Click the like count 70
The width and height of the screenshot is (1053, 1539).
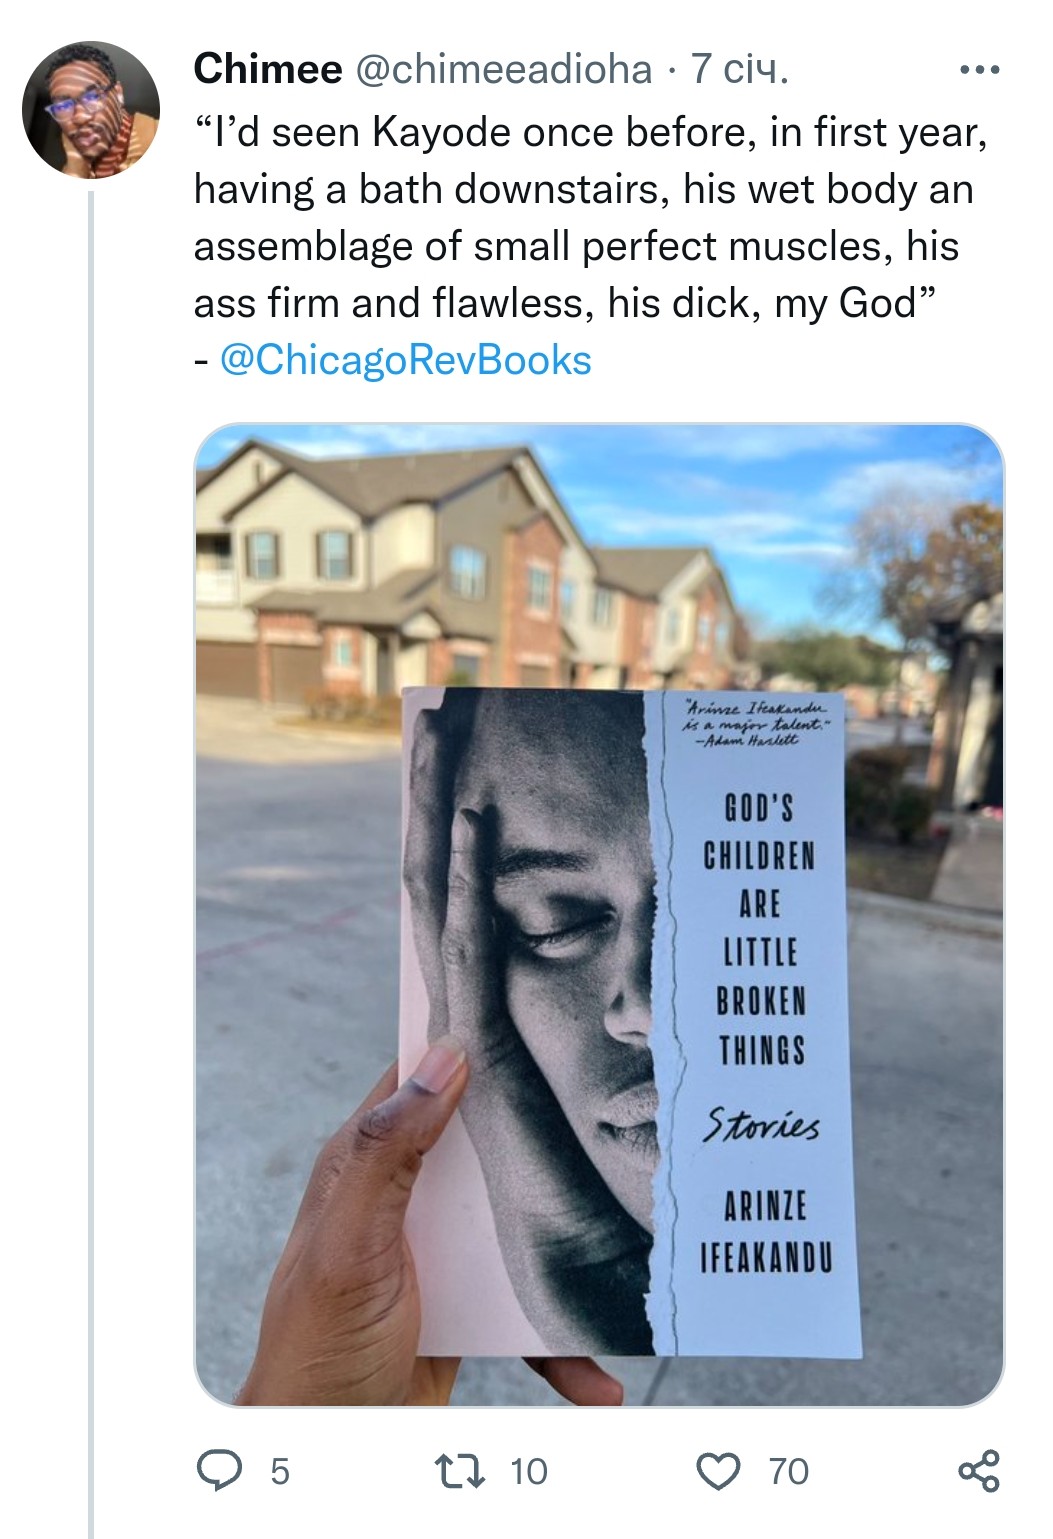tap(788, 1471)
